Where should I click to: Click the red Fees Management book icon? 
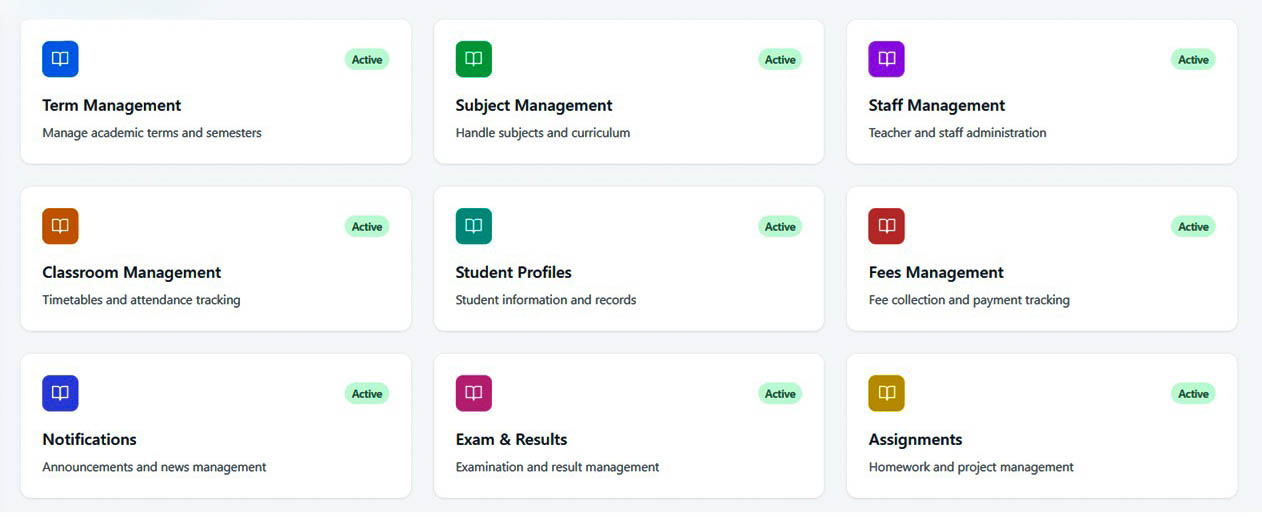(886, 226)
